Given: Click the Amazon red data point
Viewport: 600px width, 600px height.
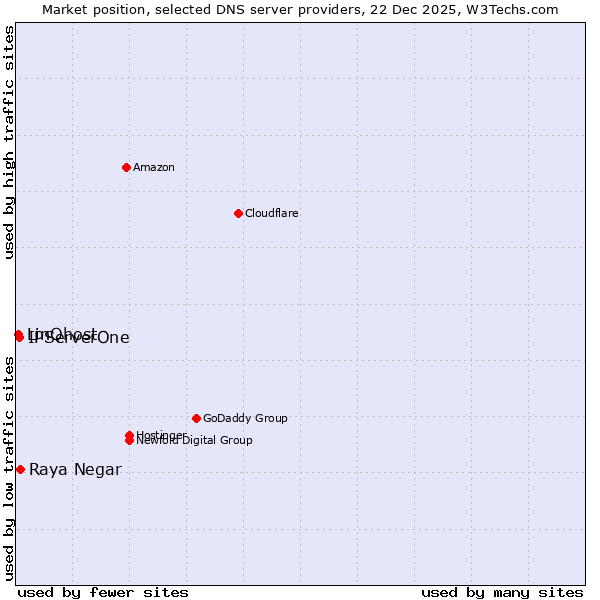Looking at the screenshot, I should point(126,167).
